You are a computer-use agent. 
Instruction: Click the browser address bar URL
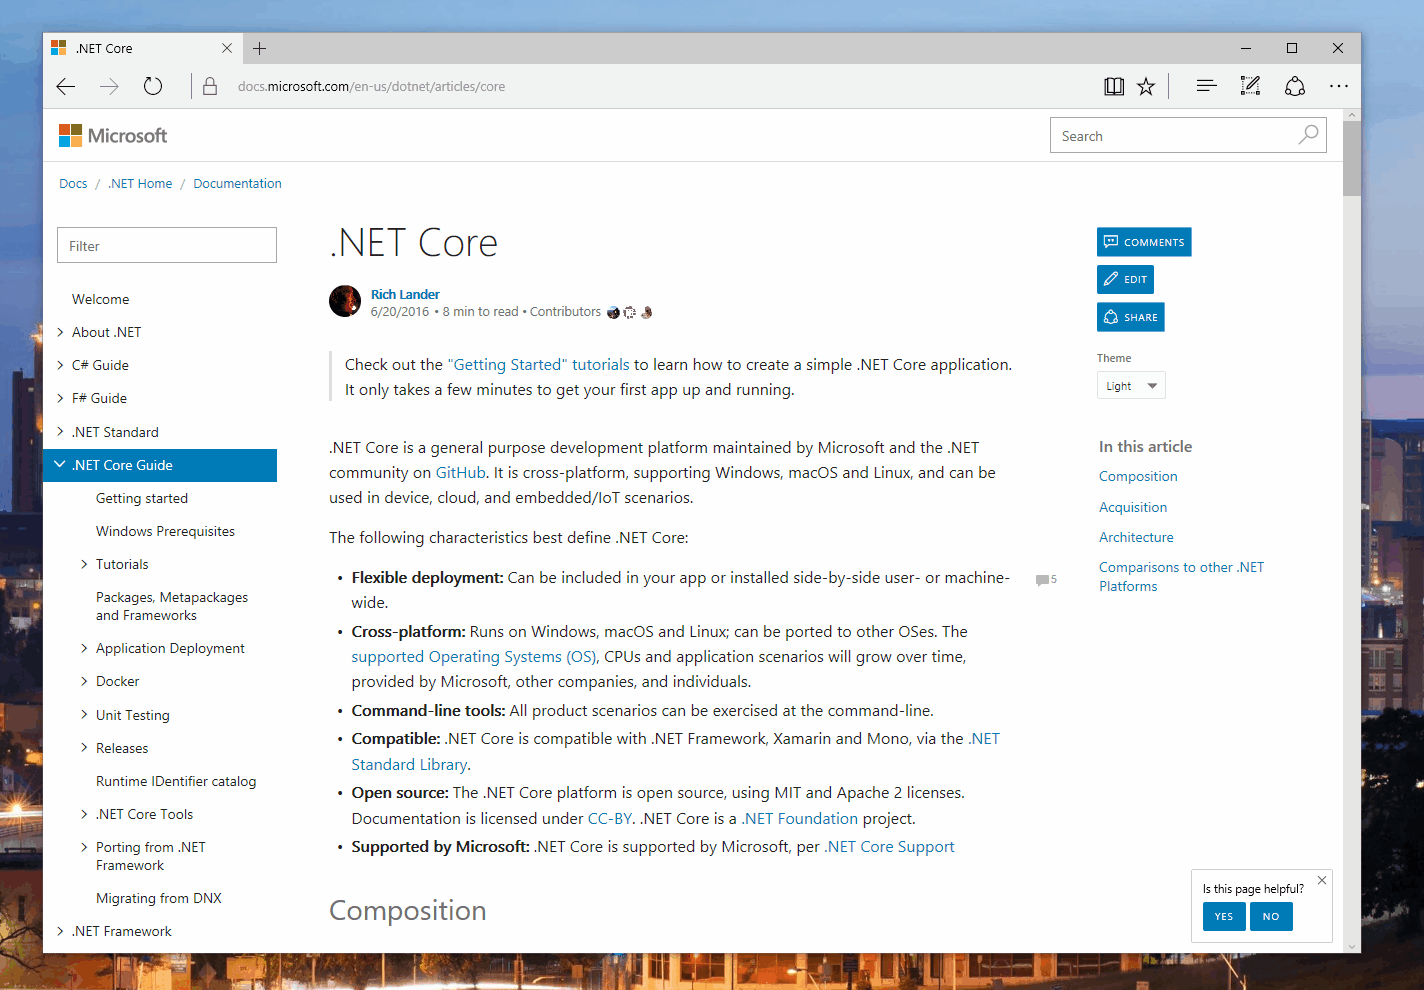(x=371, y=87)
